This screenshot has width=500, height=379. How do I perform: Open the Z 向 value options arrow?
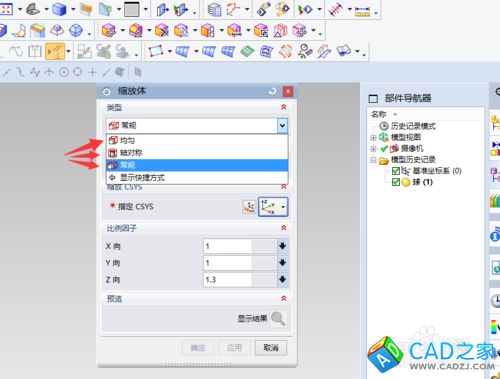(282, 279)
